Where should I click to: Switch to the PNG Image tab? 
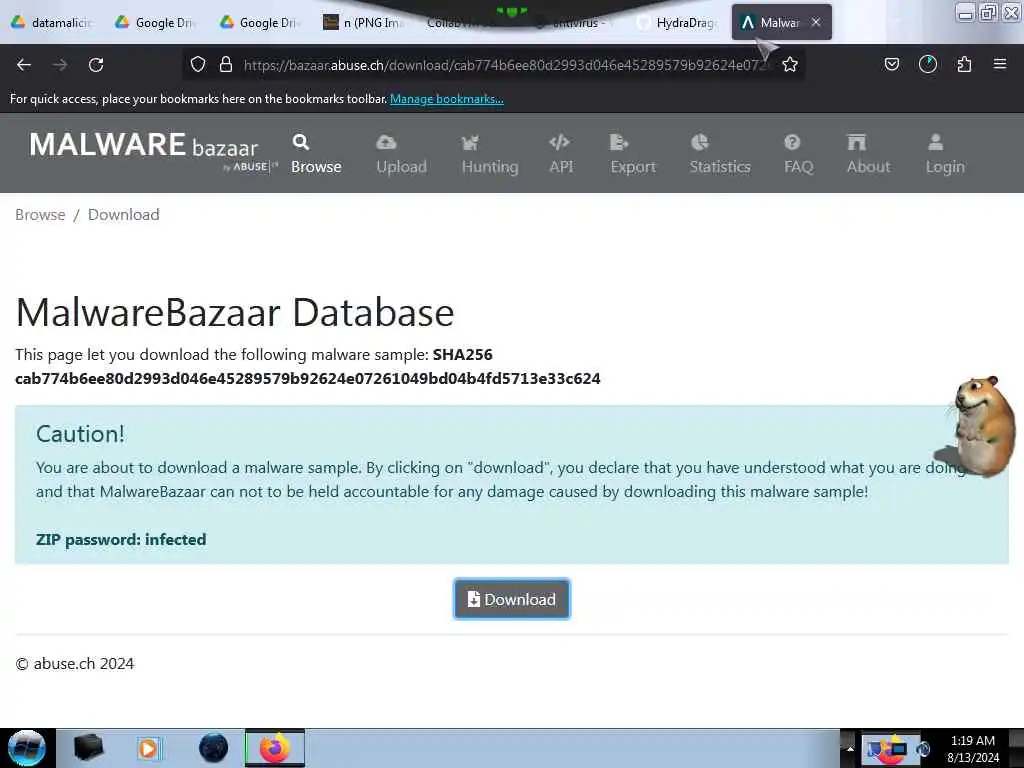(364, 22)
